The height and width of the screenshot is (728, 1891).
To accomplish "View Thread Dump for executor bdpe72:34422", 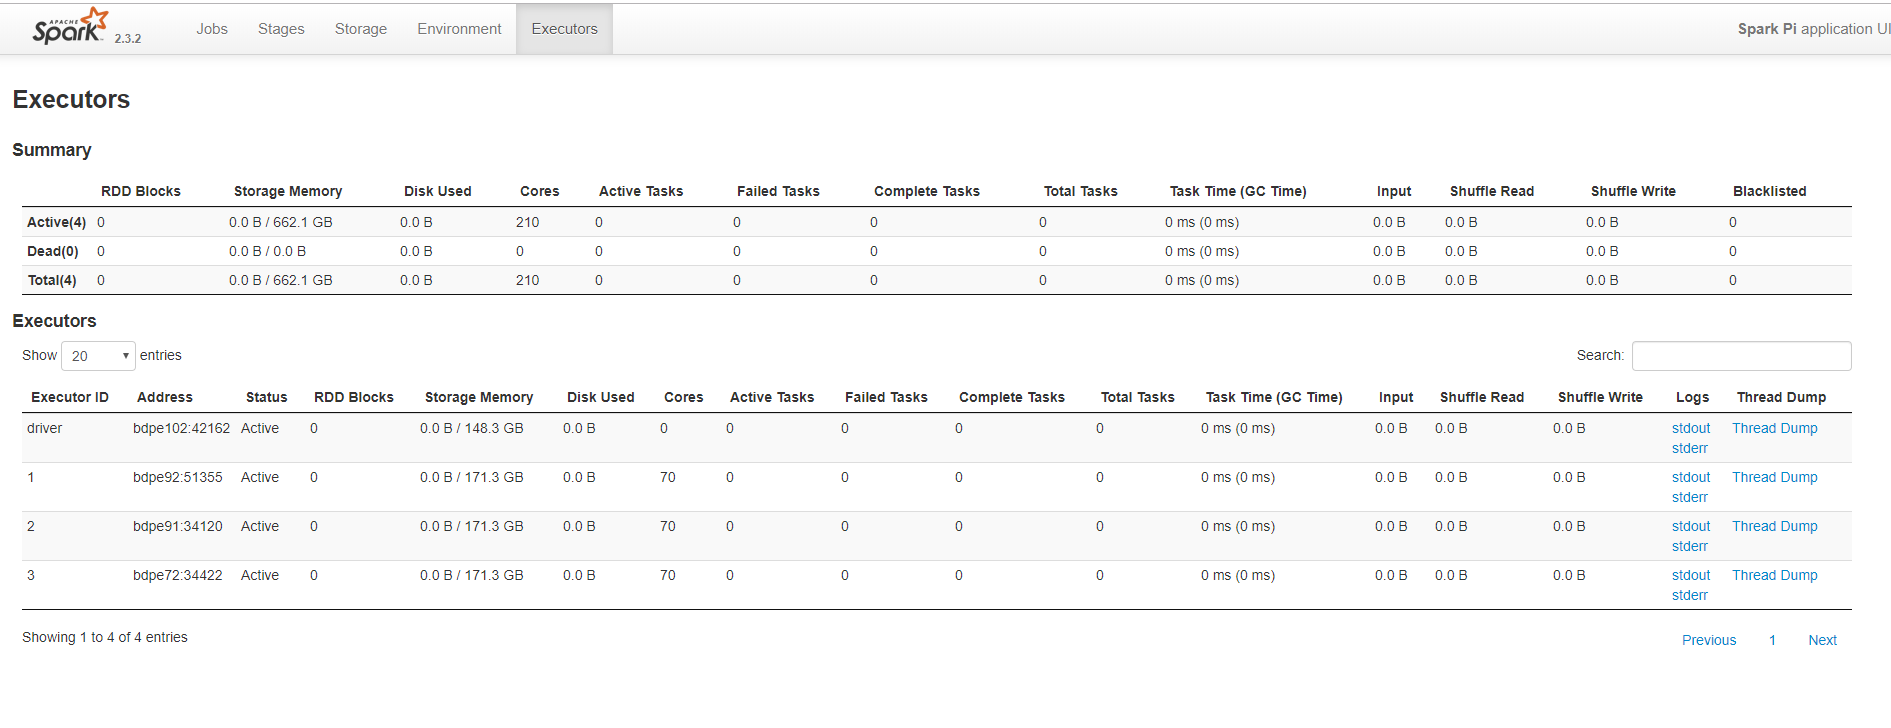I will tap(1775, 575).
